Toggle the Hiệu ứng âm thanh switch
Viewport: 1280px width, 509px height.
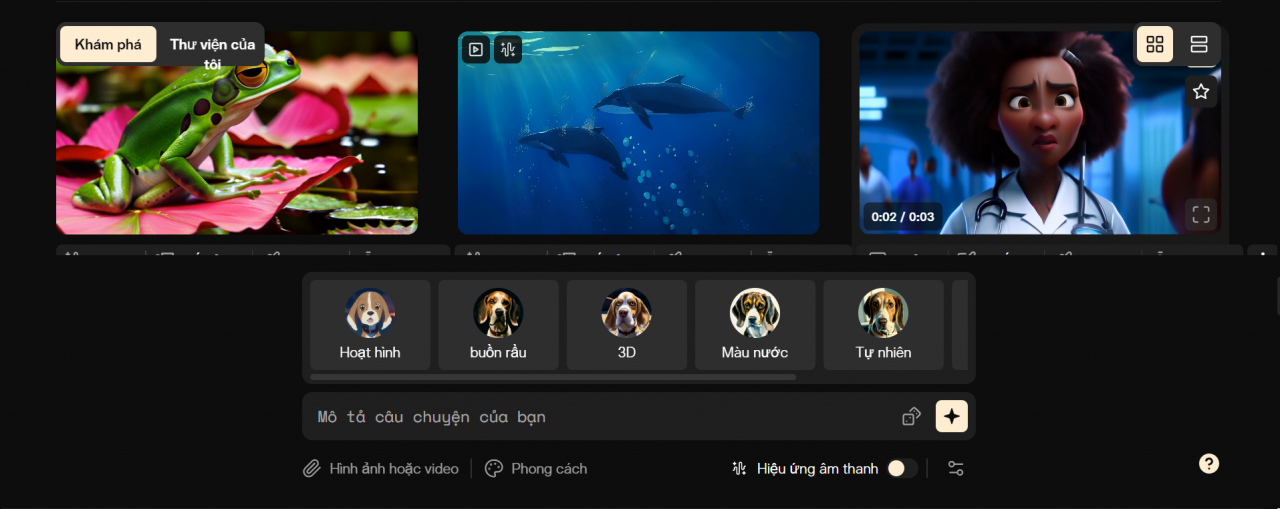click(902, 468)
